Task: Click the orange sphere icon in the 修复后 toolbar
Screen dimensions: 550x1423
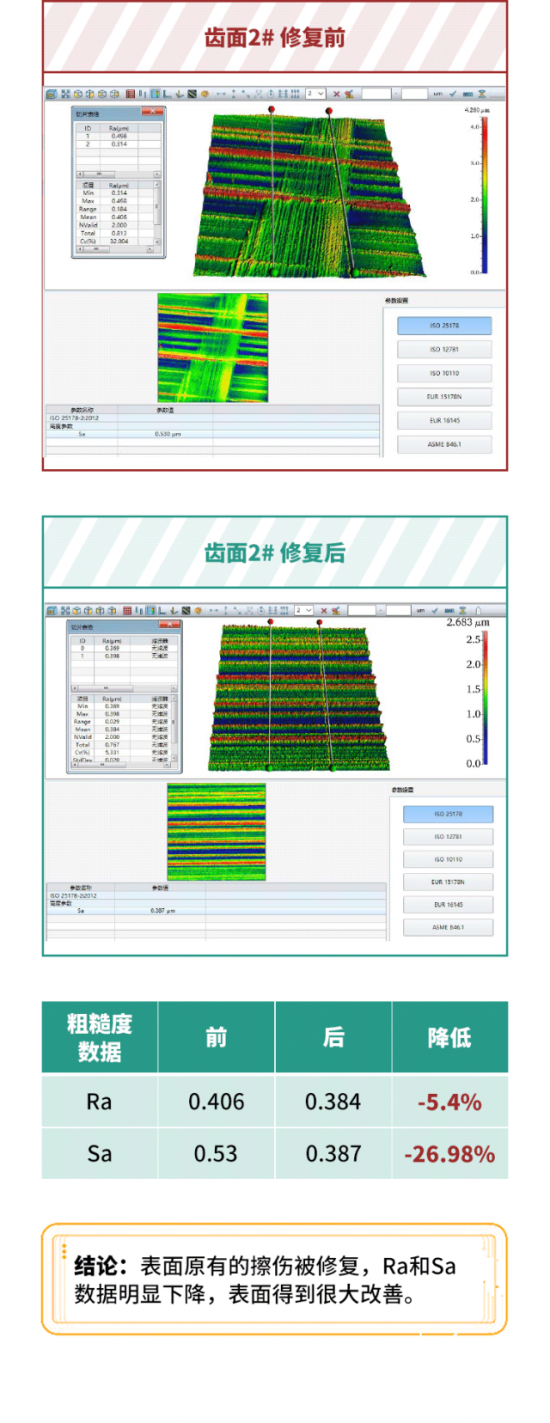Action: pos(197,609)
